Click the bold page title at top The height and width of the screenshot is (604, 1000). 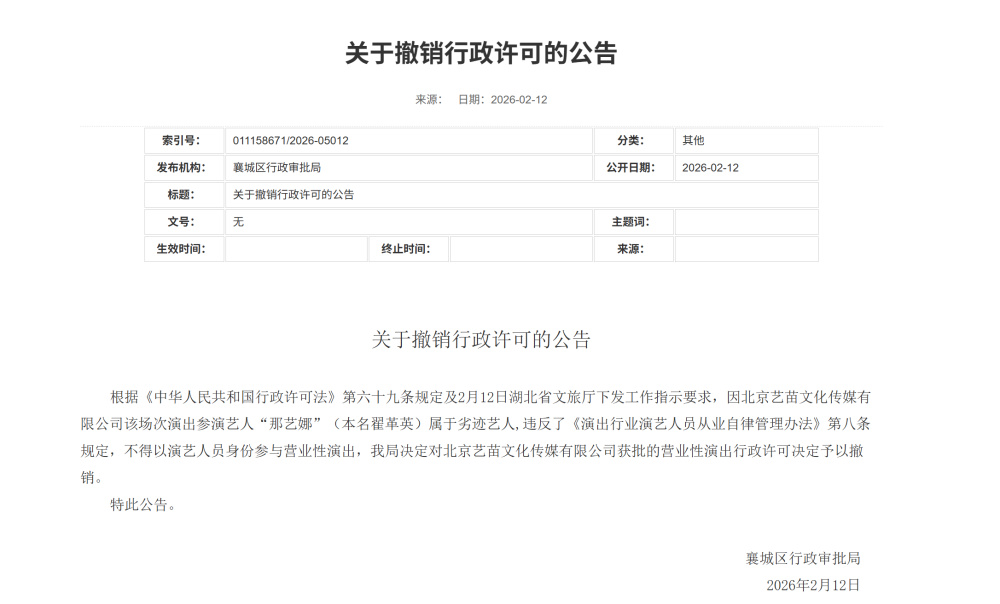[x=481, y=54]
